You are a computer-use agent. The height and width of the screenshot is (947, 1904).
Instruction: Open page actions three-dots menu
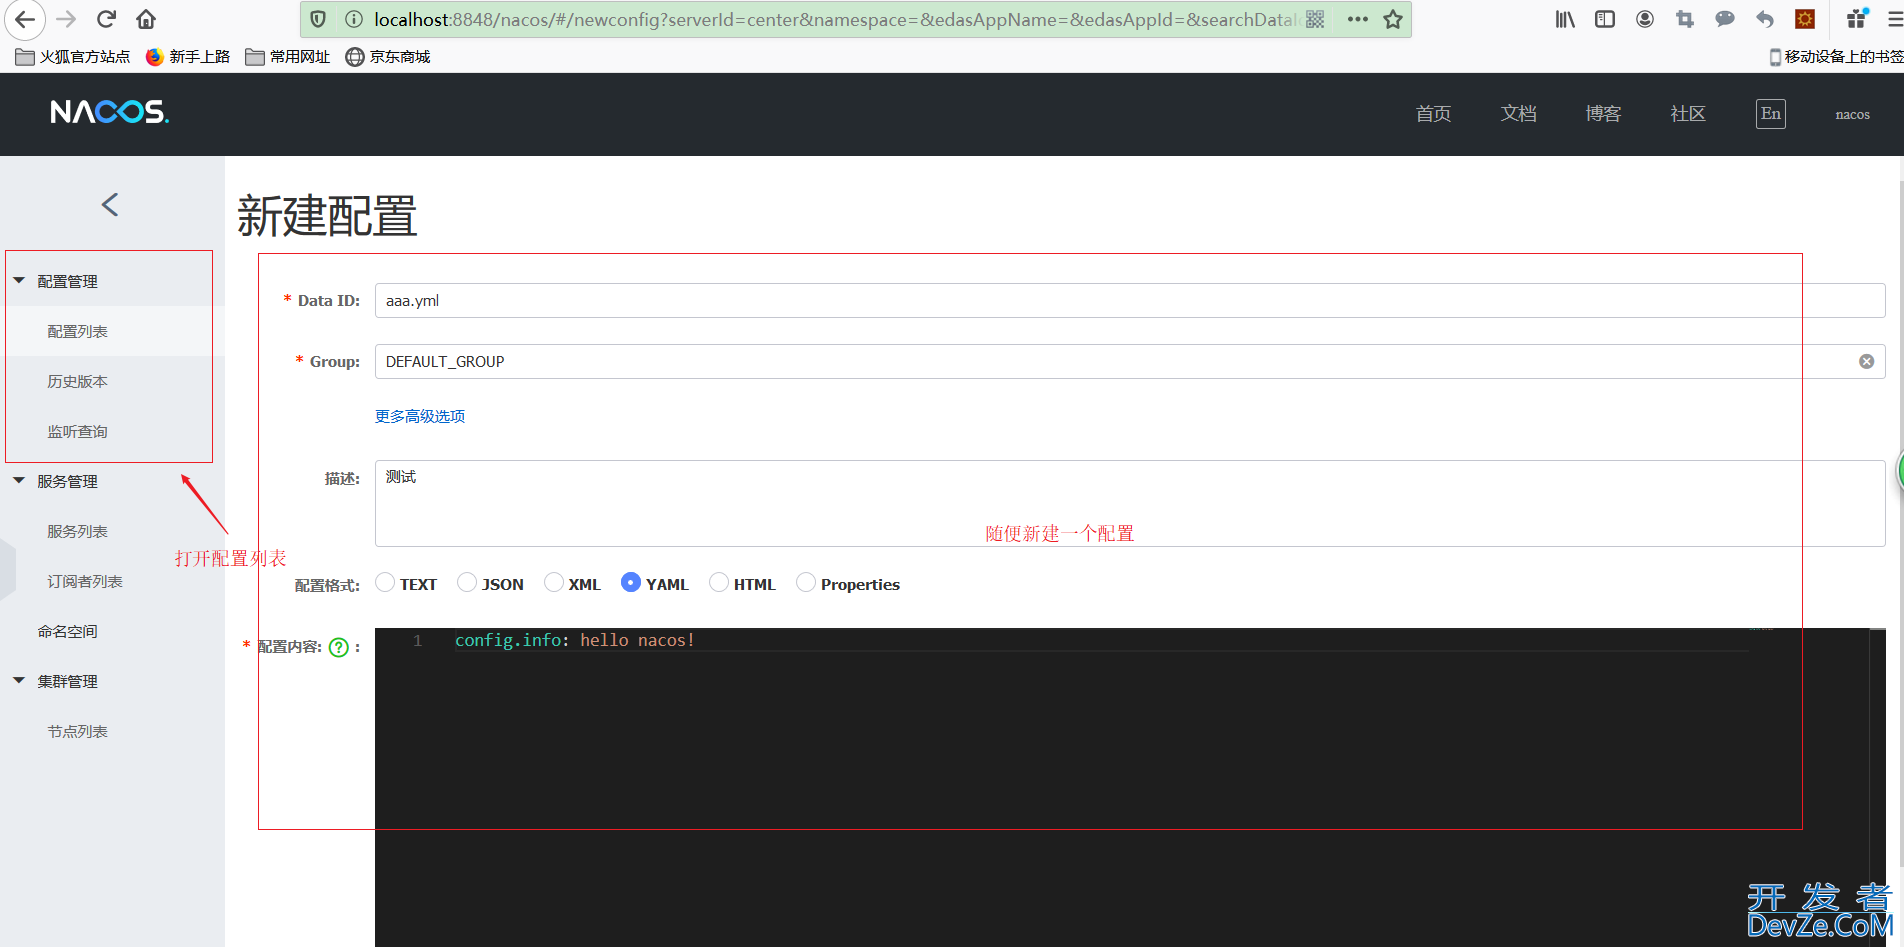[x=1357, y=19]
